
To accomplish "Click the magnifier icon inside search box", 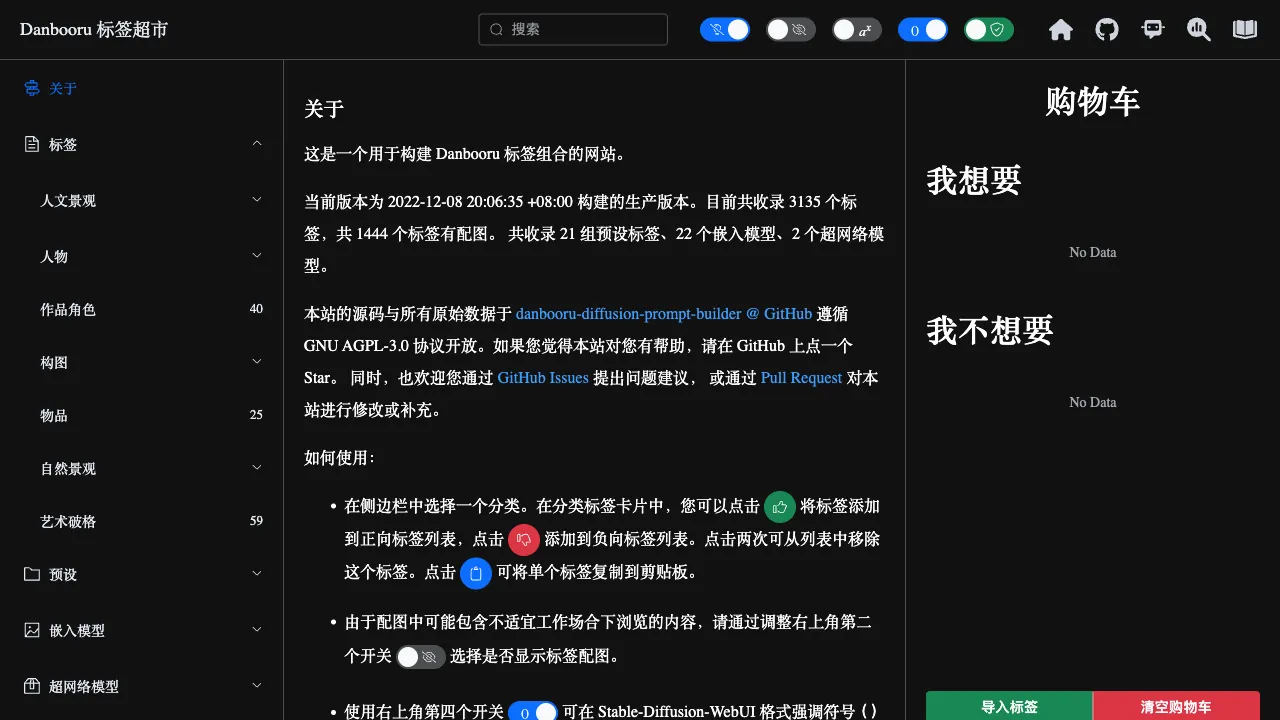I will pos(496,30).
